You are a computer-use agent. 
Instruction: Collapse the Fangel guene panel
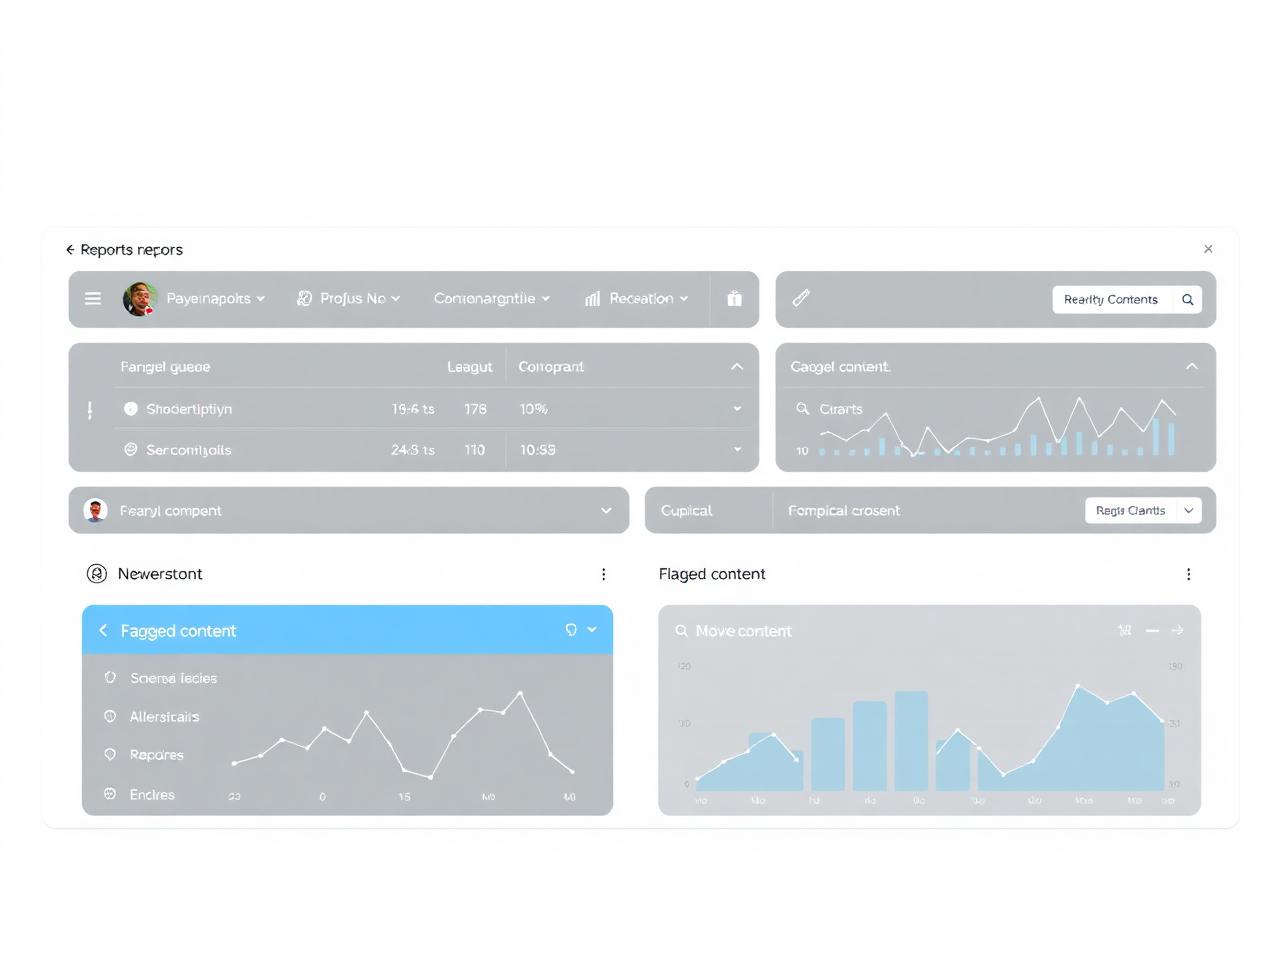(x=737, y=367)
